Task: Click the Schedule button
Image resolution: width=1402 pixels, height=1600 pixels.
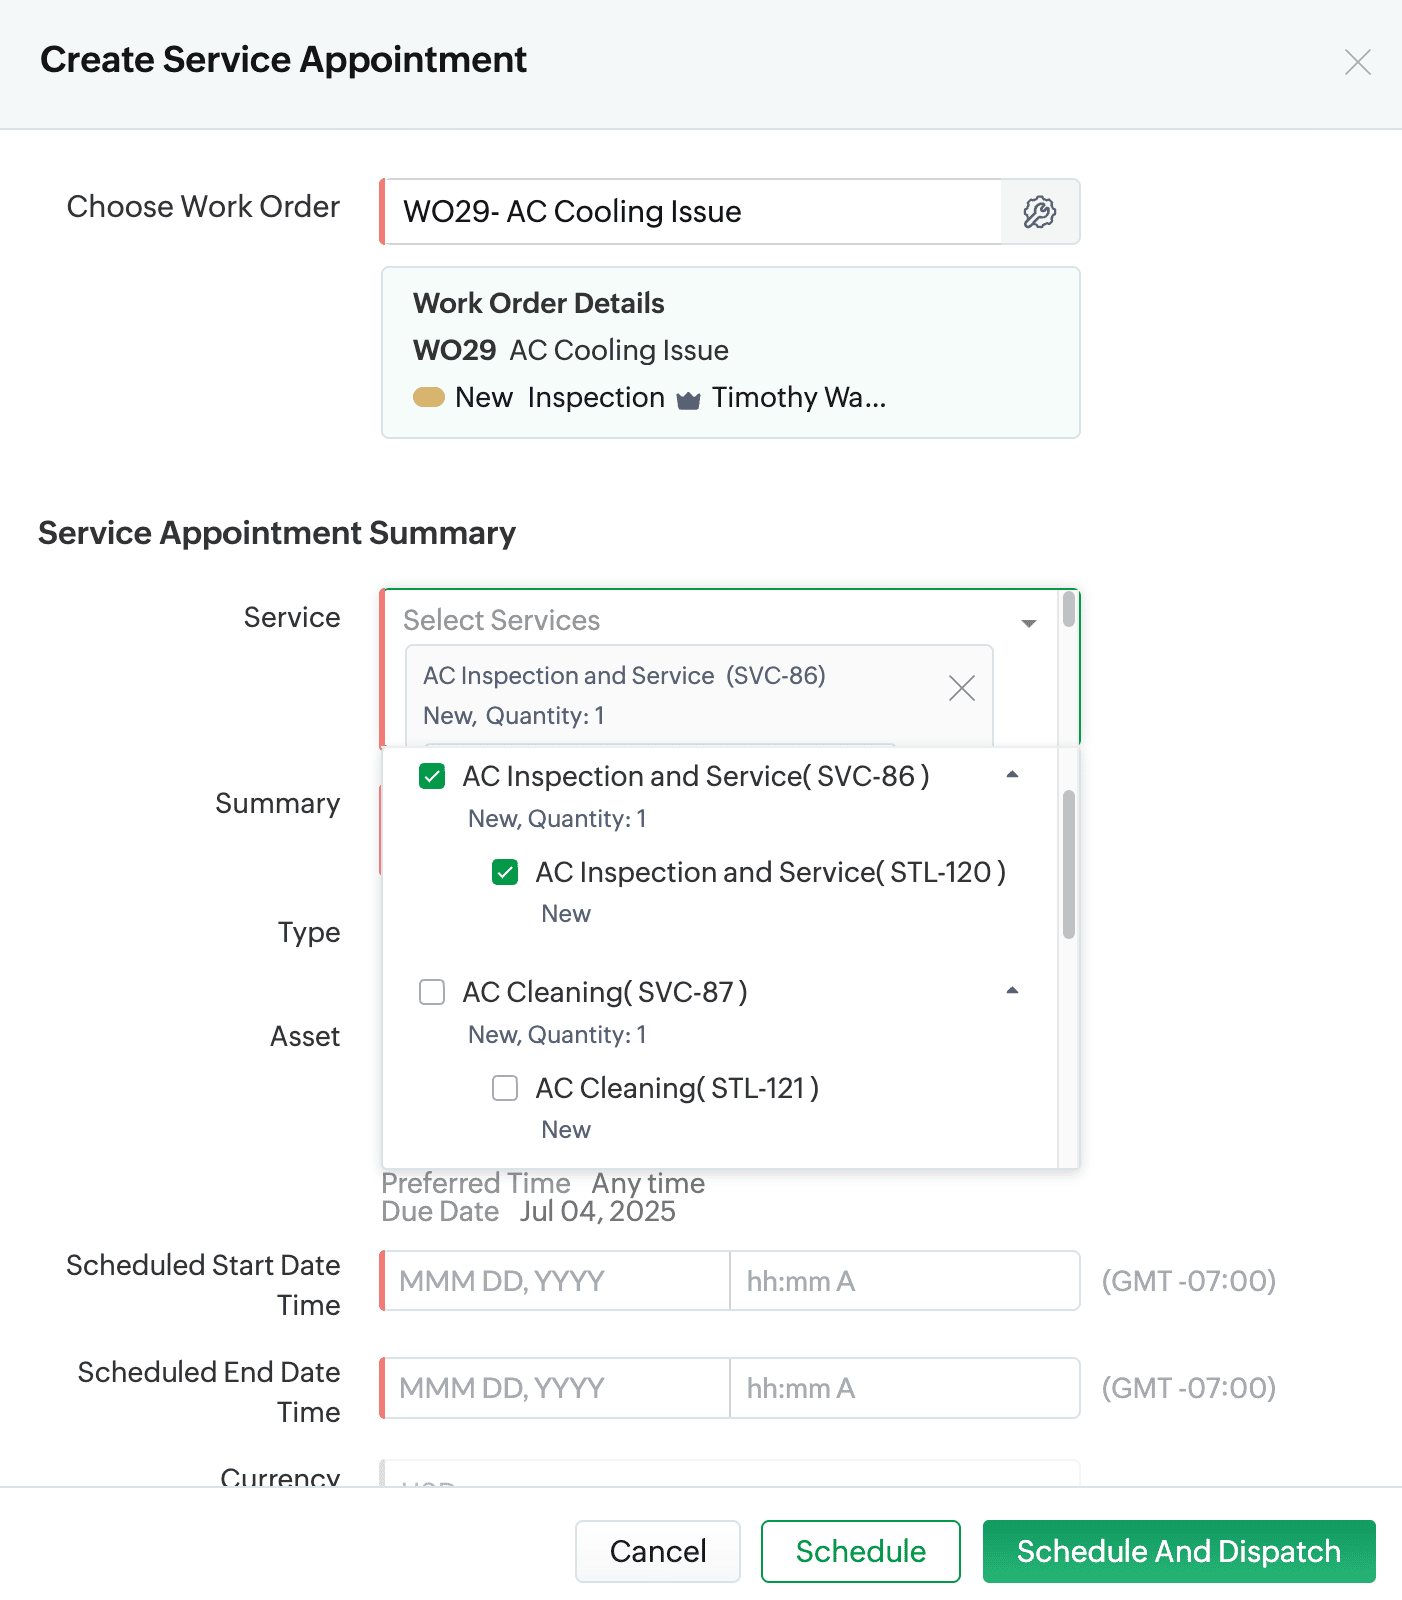Action: pos(860,1551)
